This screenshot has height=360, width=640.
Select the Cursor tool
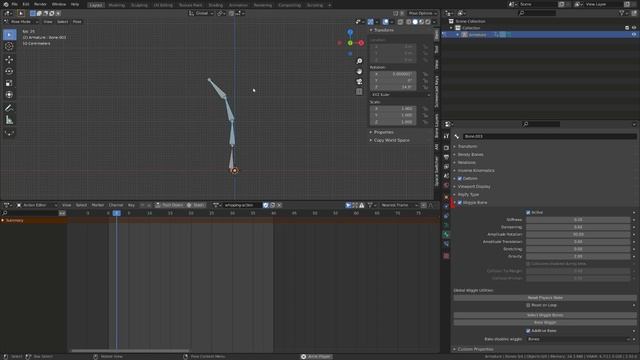click(x=9, y=46)
